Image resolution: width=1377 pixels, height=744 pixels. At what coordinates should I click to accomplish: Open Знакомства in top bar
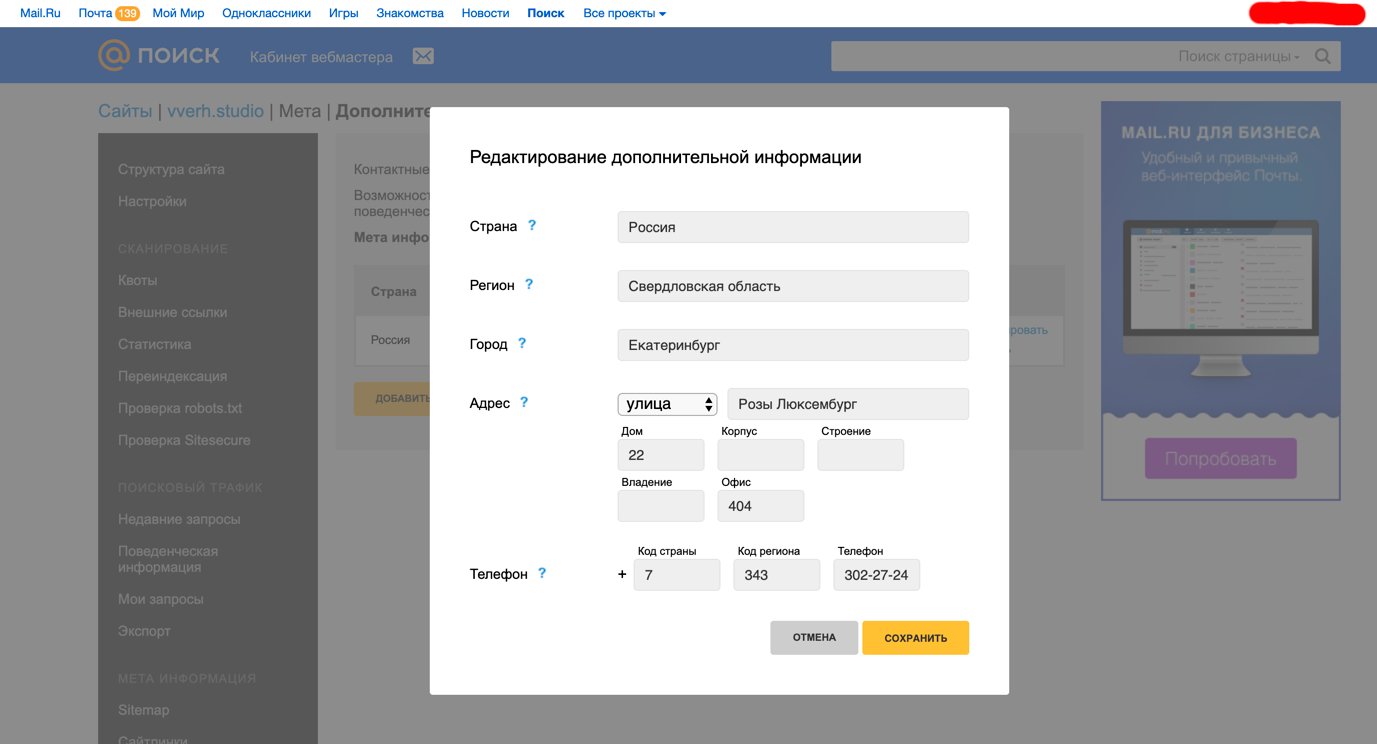410,13
